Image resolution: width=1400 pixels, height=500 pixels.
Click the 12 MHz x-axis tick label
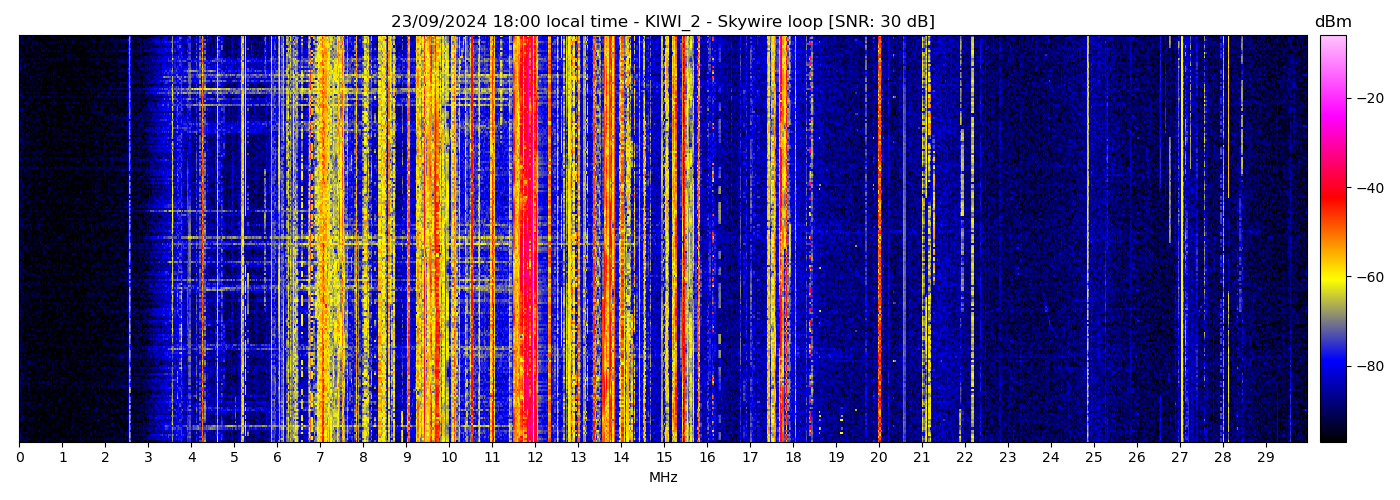[x=535, y=458]
